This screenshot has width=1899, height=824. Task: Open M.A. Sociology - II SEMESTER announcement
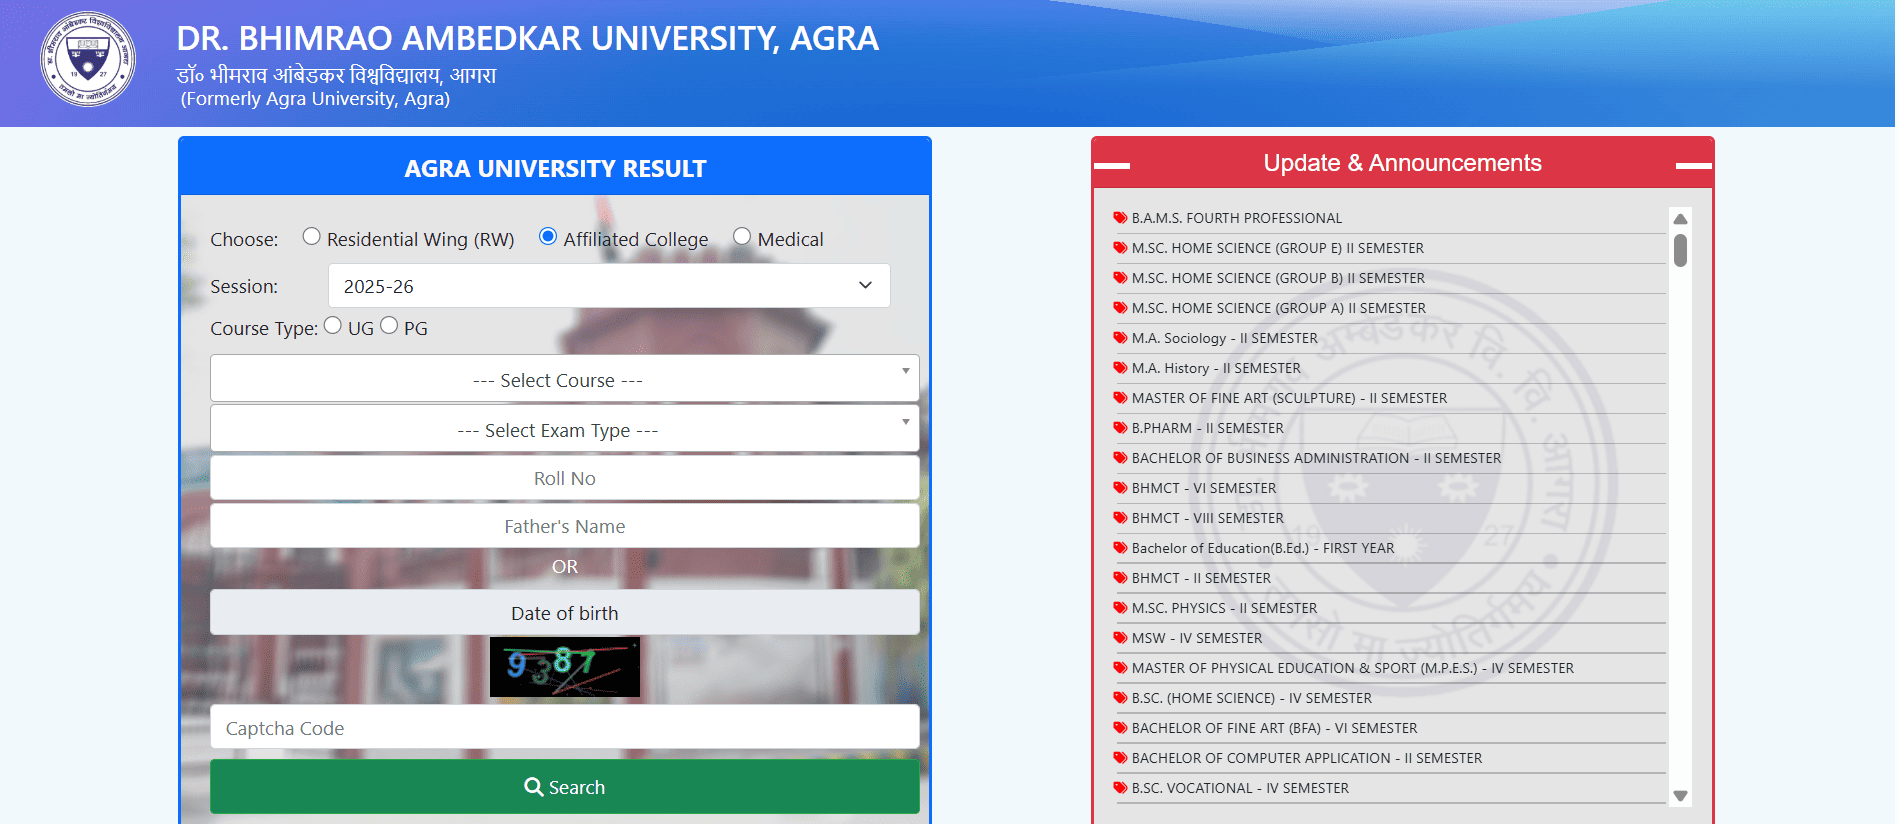point(1225,338)
